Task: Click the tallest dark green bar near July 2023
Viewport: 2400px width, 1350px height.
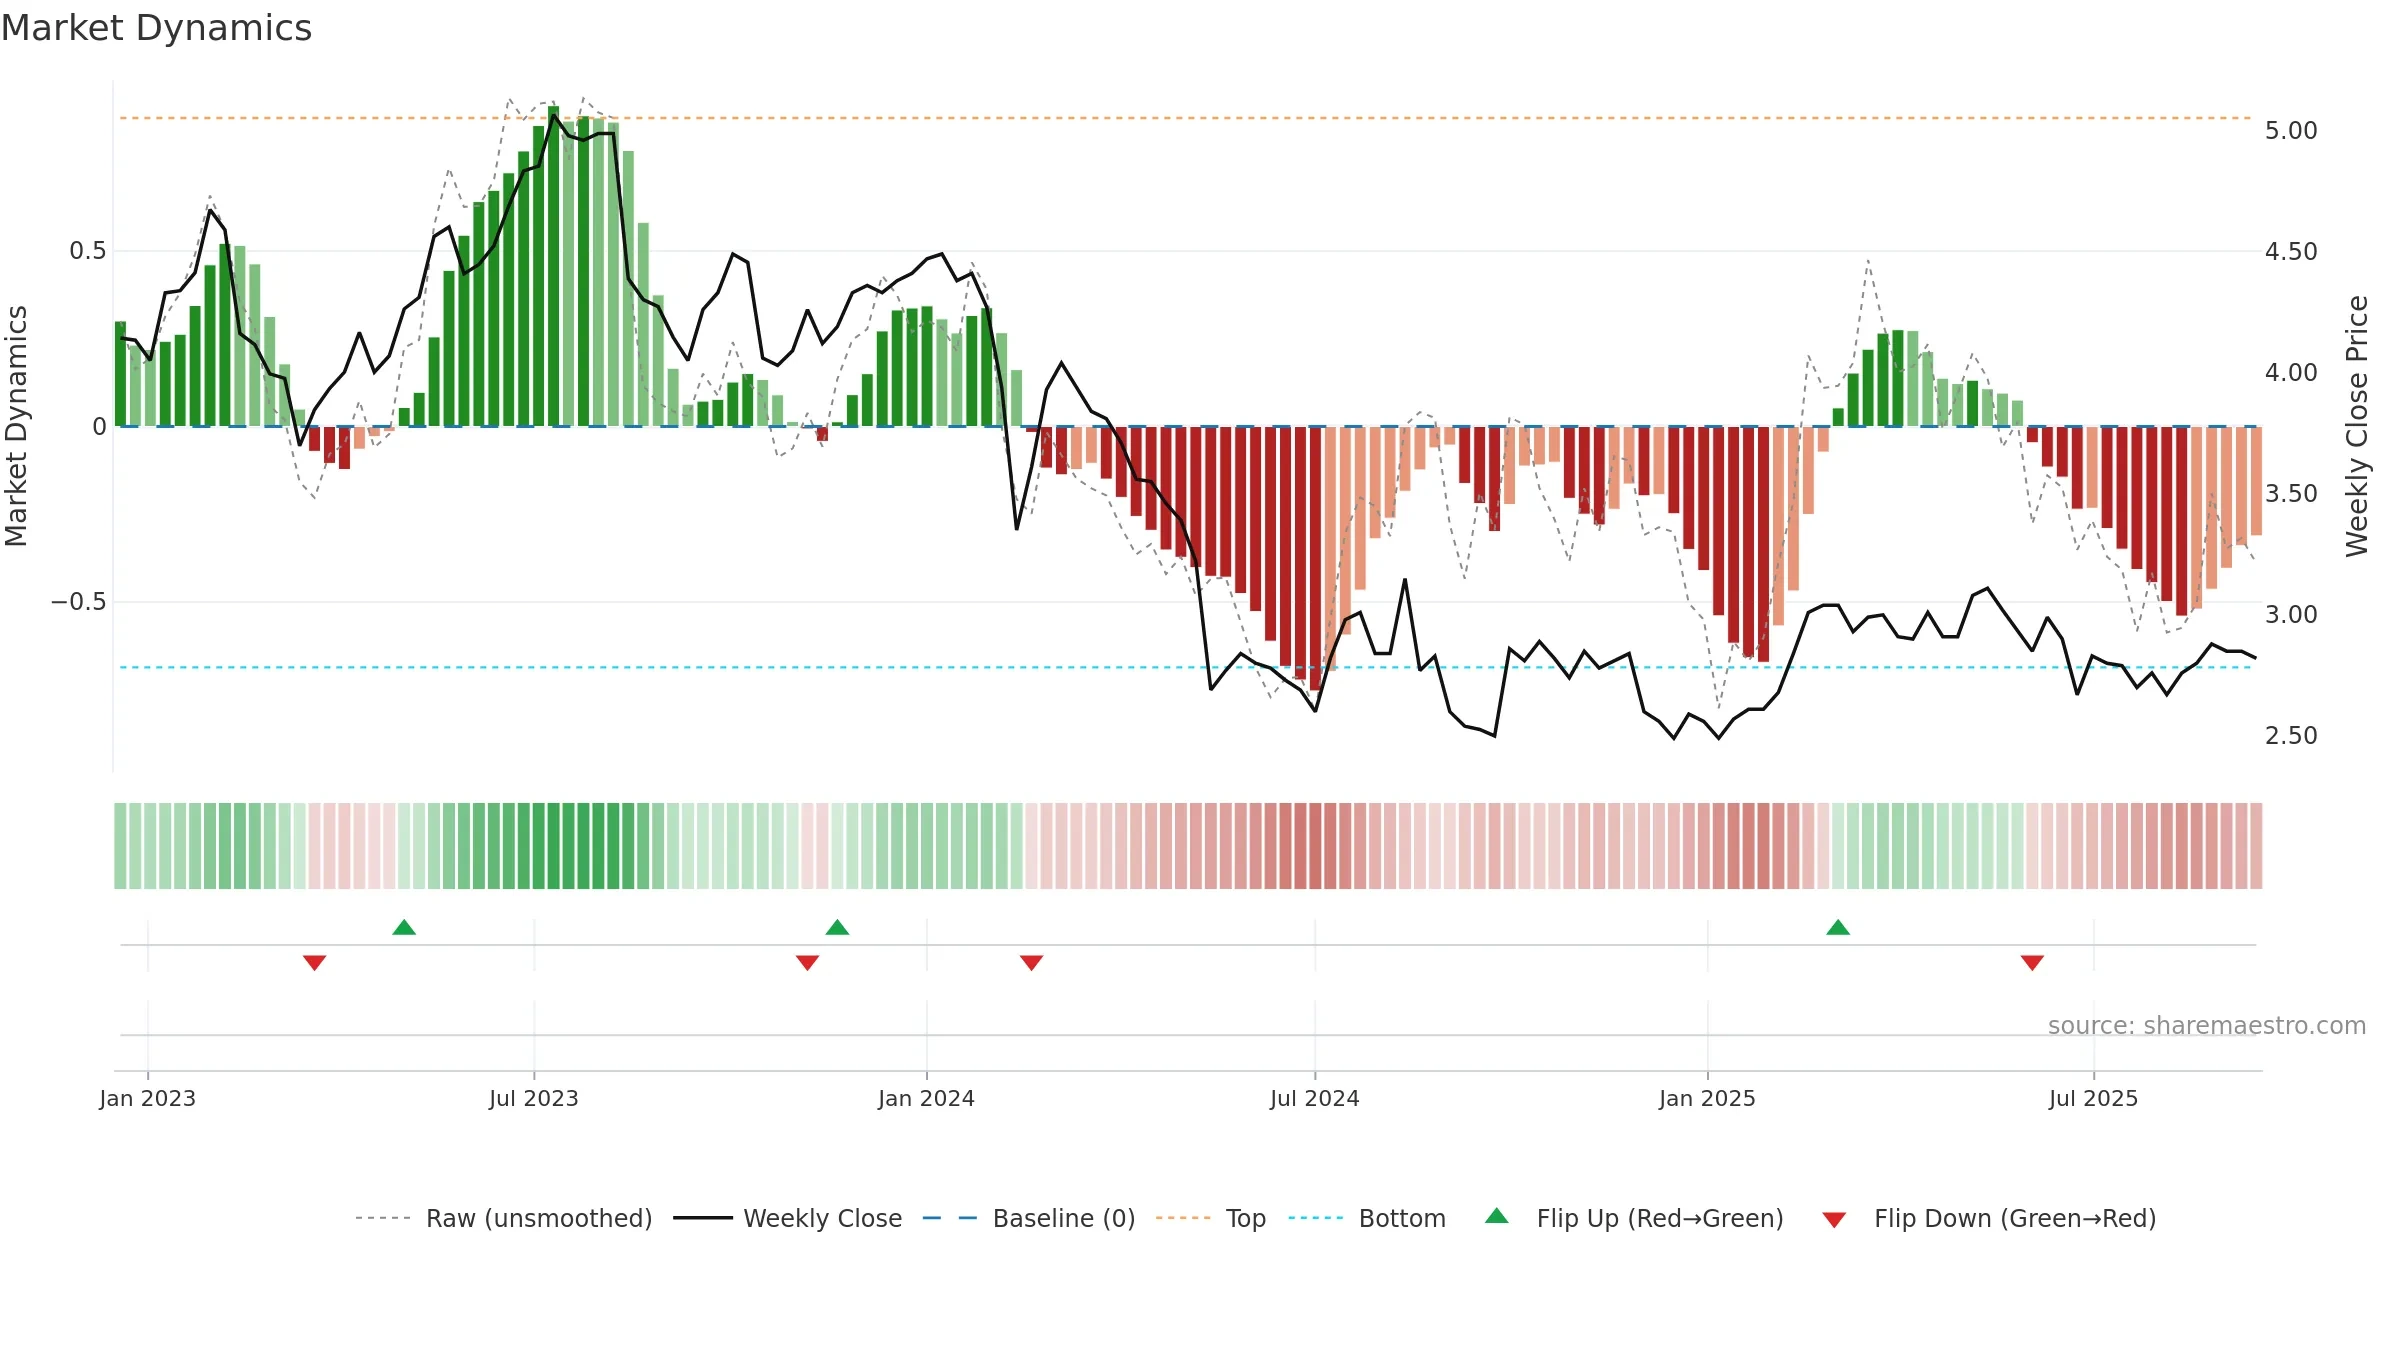Action: [553, 266]
